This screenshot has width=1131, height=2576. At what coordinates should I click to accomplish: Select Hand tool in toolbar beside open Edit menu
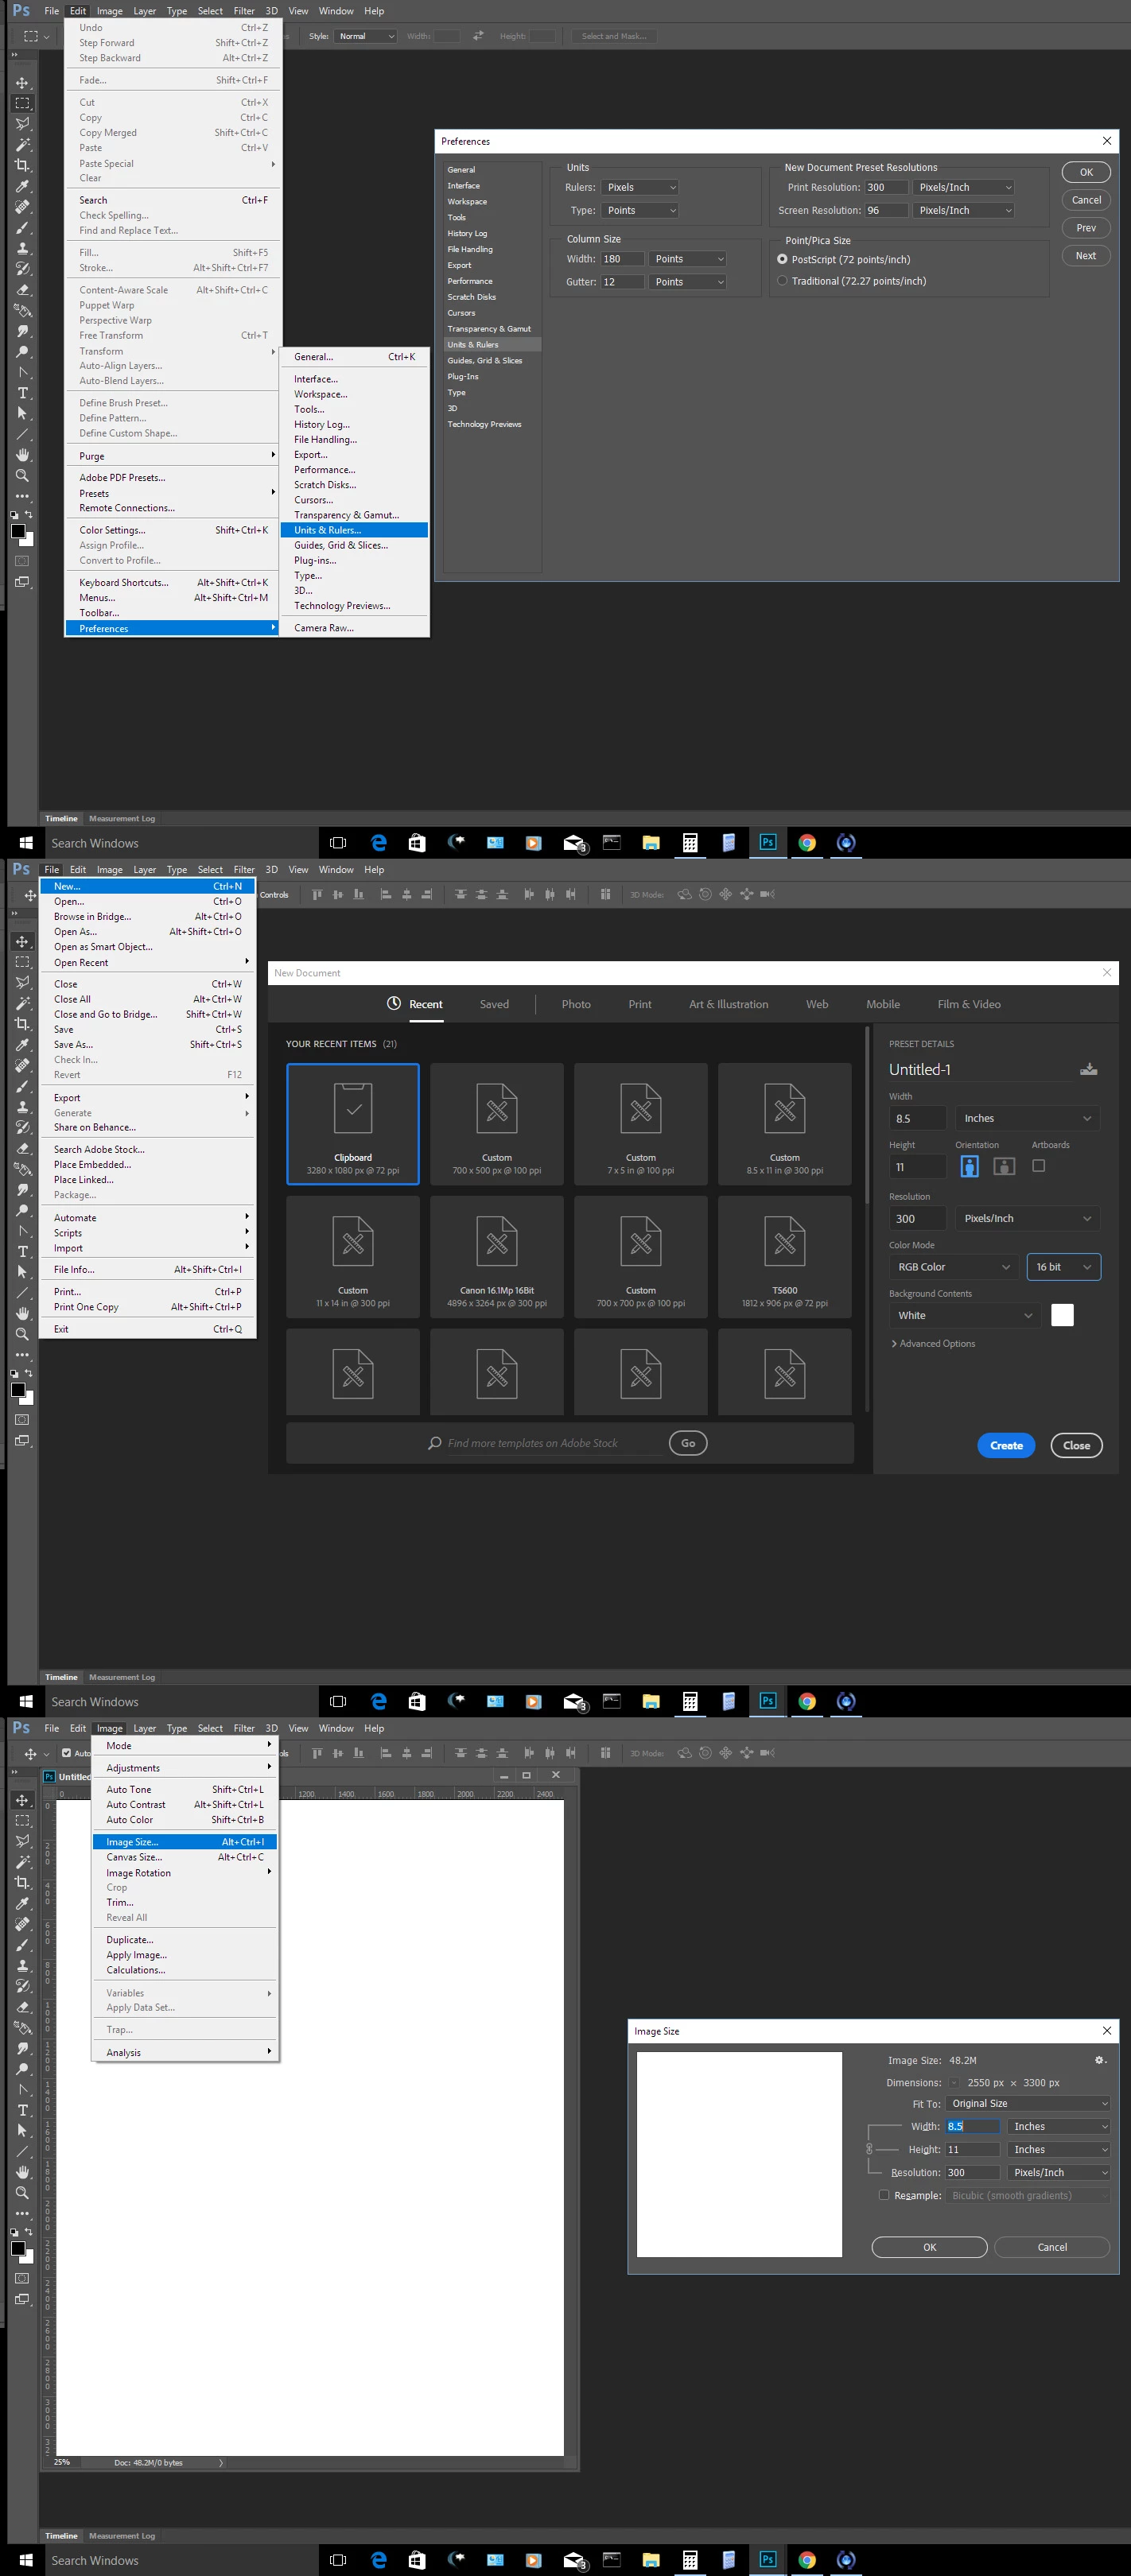tap(22, 455)
